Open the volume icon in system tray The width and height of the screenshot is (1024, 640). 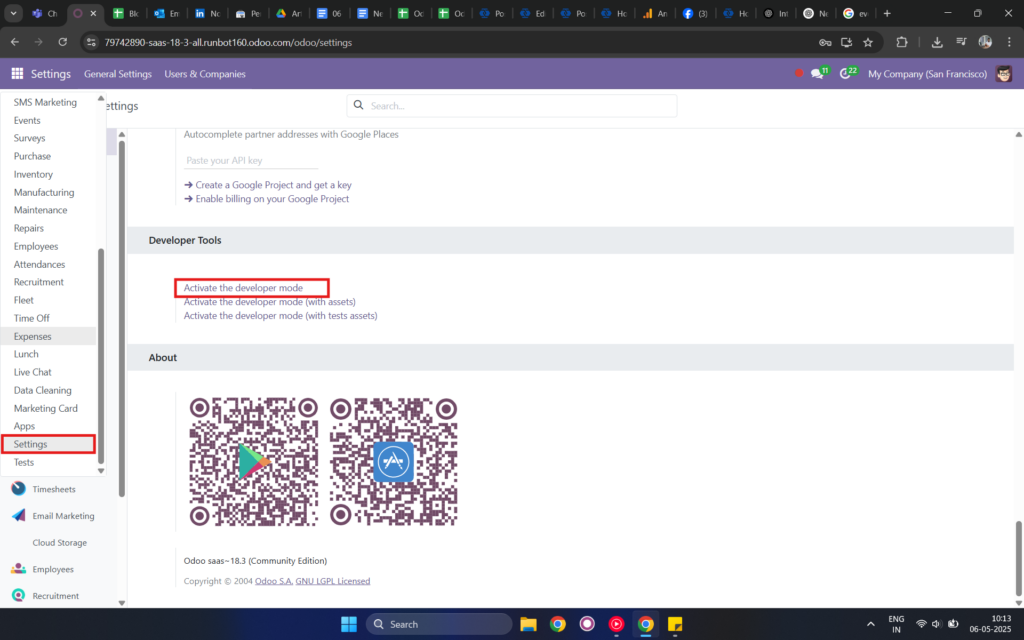(937, 624)
